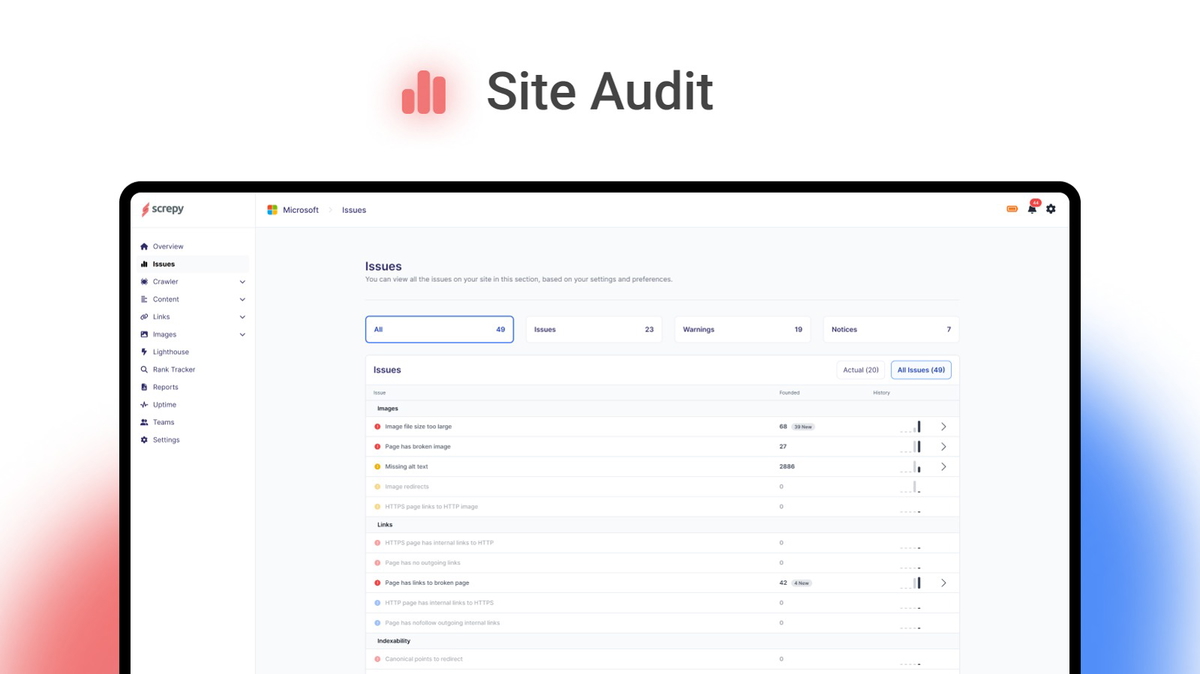Click the Rank Tracker magnifier icon
The height and width of the screenshot is (674, 1200).
point(145,369)
